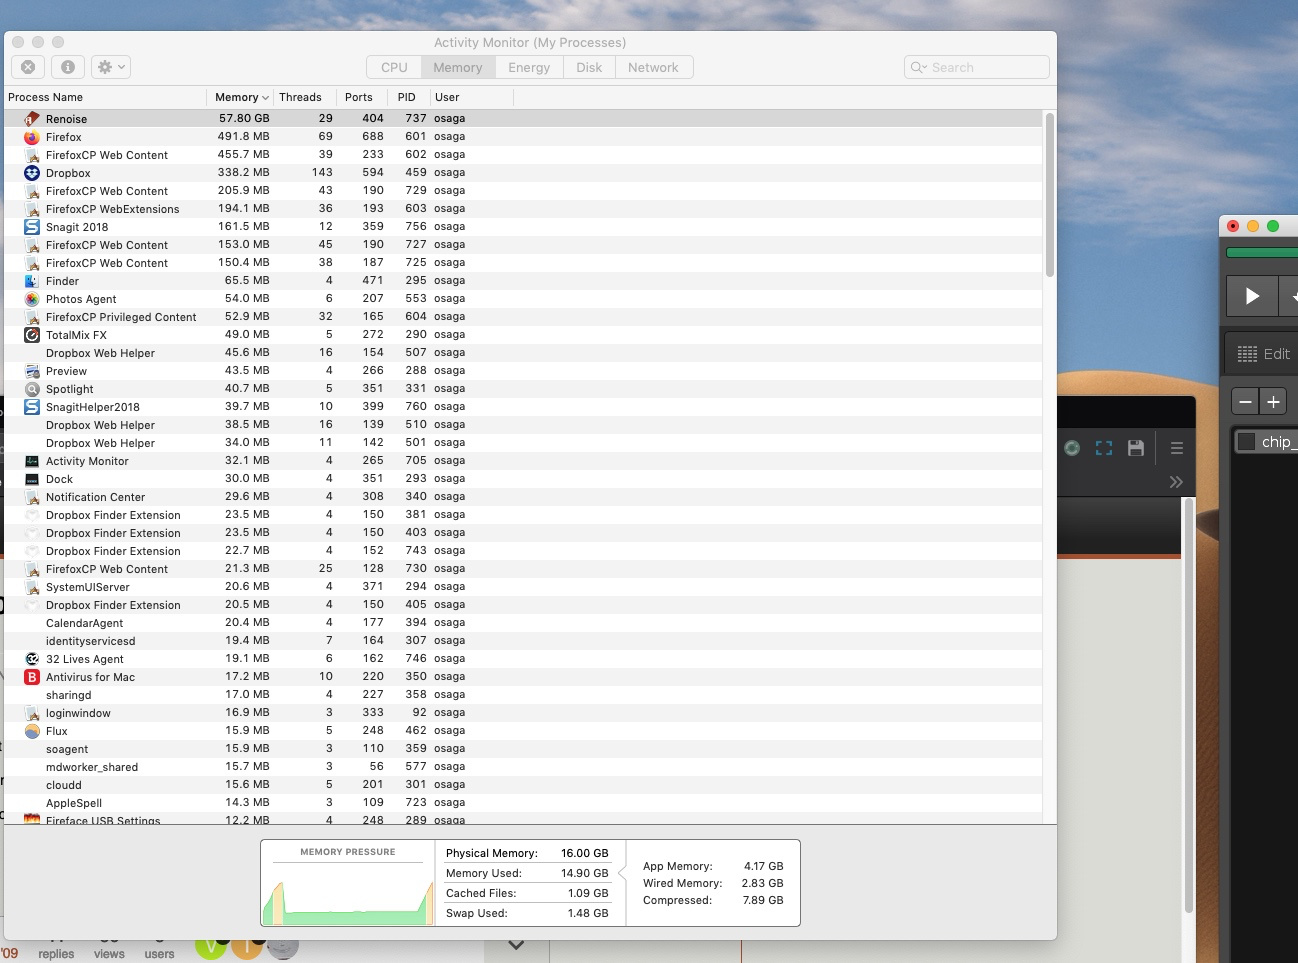Click the play button in the dark window
This screenshot has width=1298, height=963.
1252,296
